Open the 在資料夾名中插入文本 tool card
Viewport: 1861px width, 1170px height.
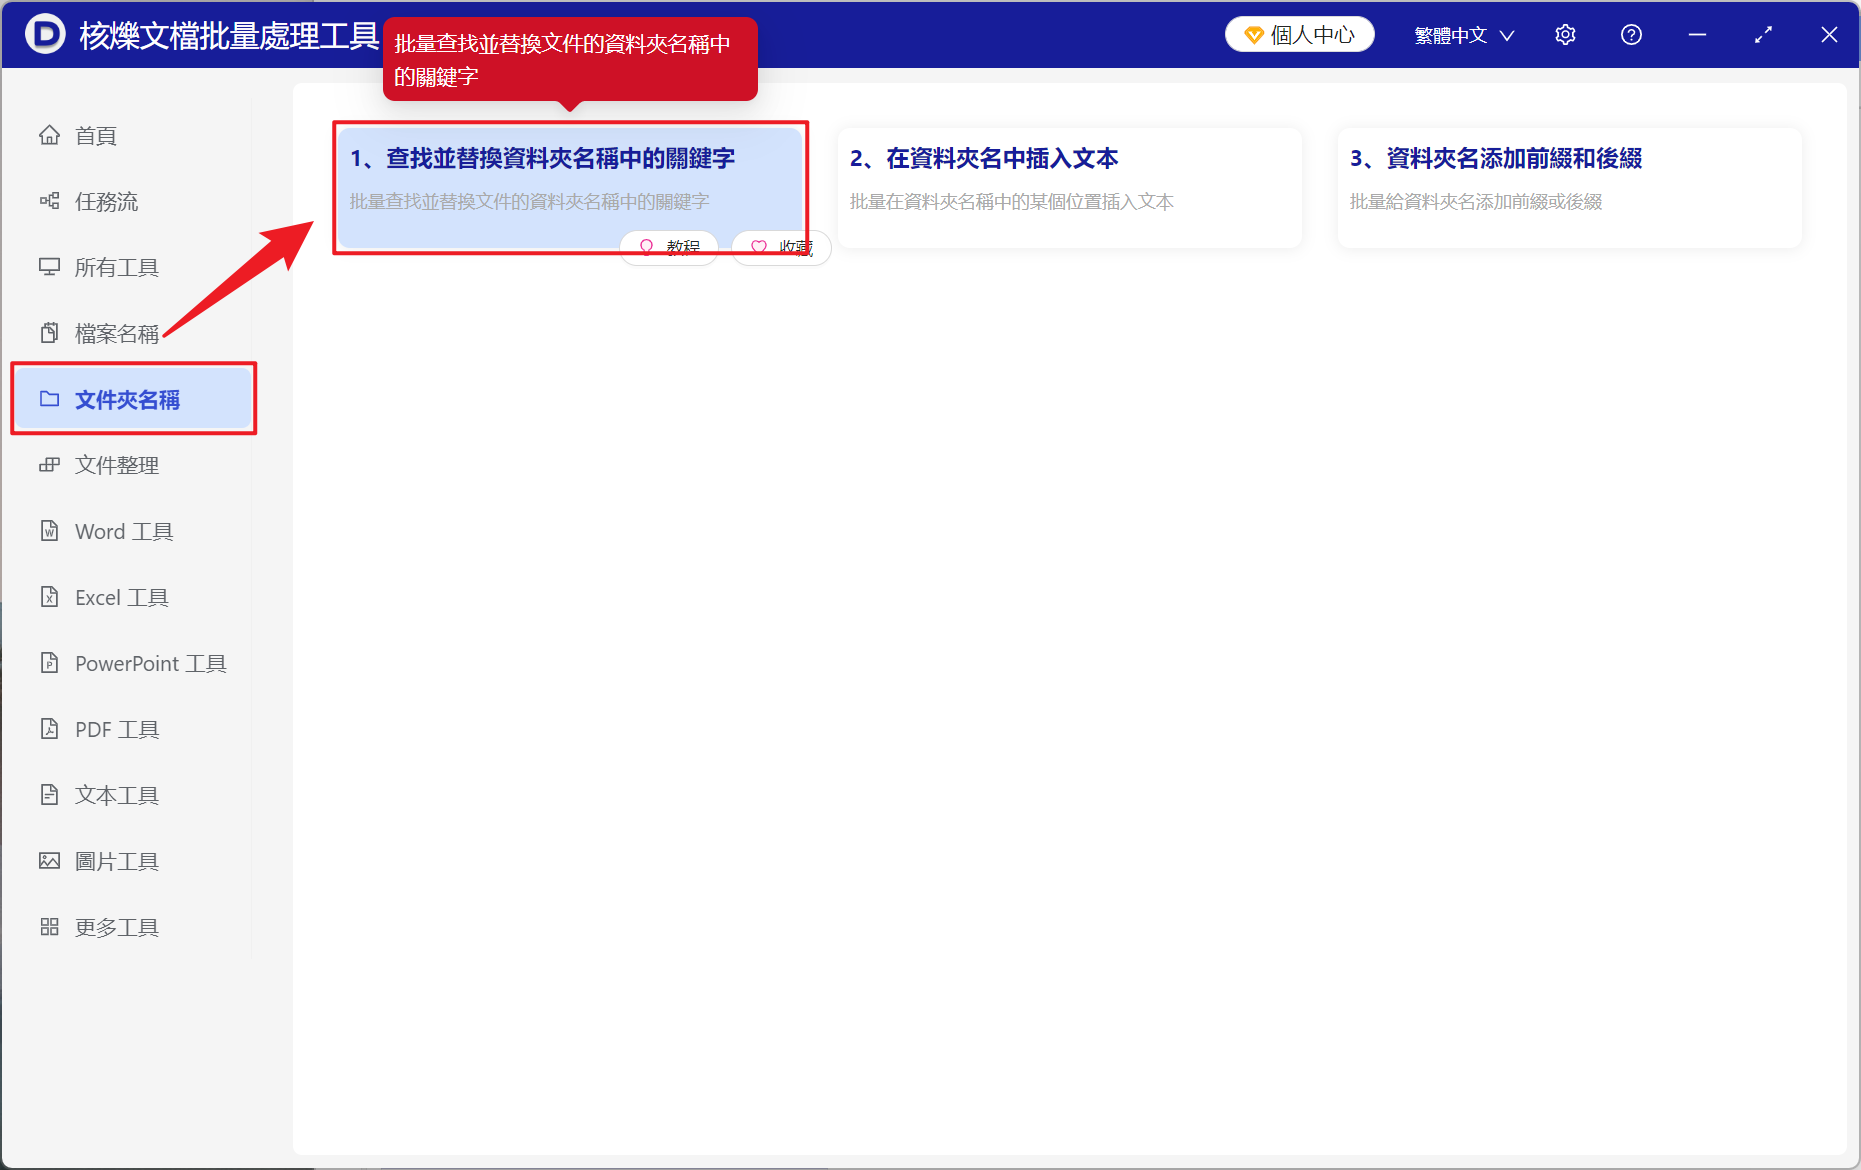1069,187
